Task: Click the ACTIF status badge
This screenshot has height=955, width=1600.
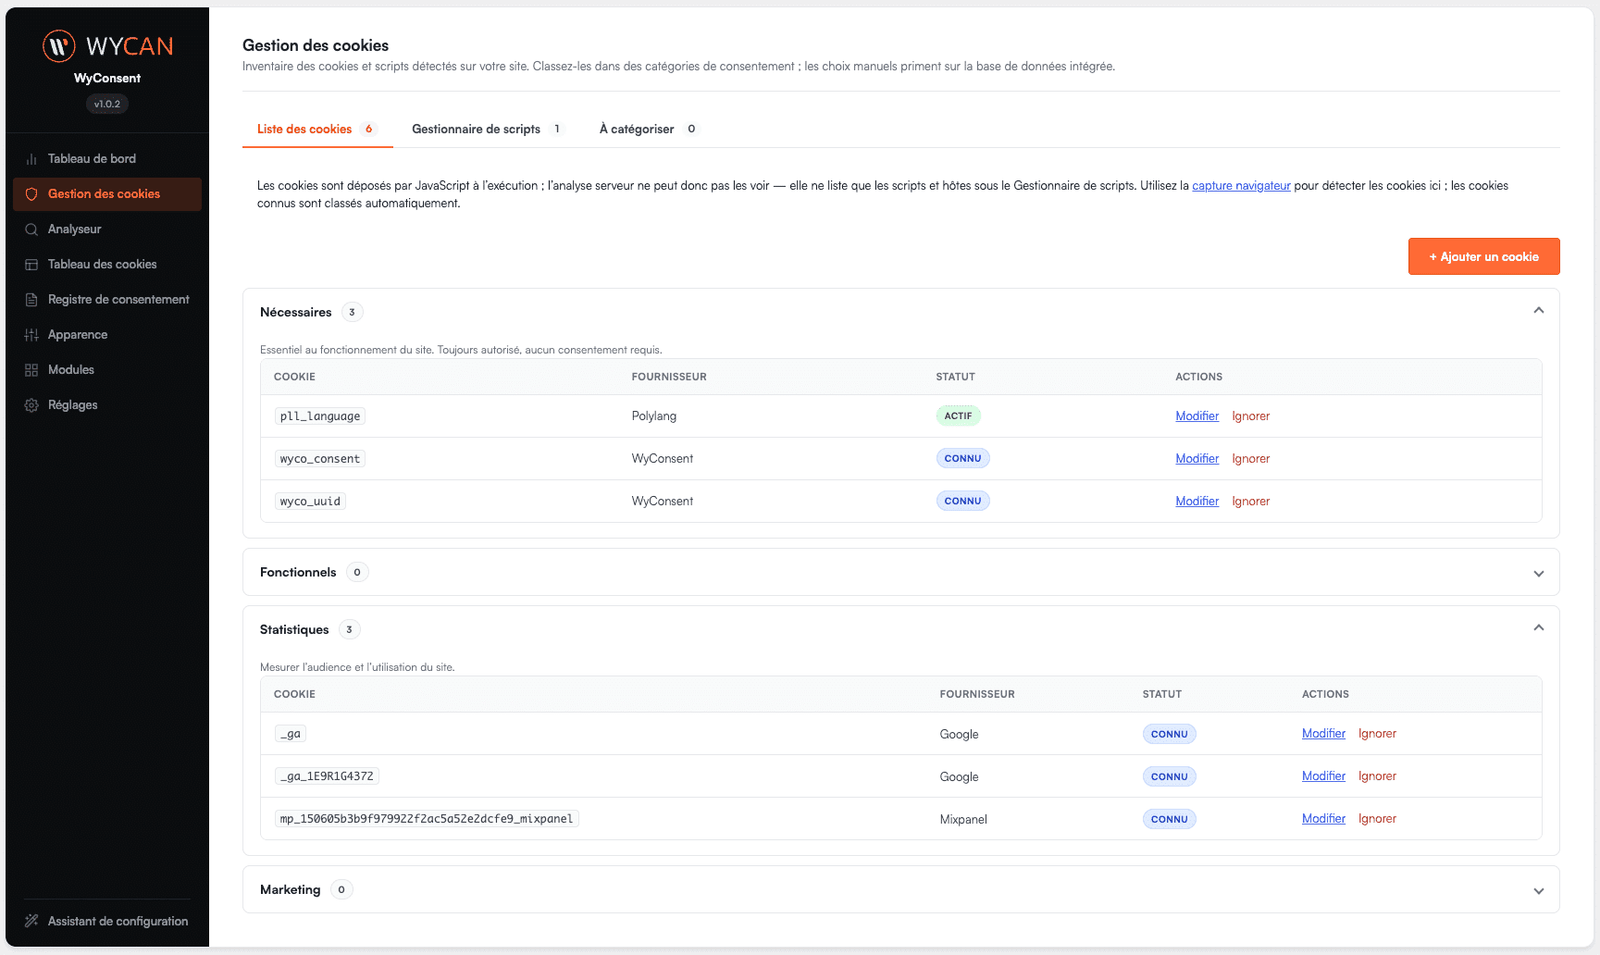Action: click(x=958, y=416)
